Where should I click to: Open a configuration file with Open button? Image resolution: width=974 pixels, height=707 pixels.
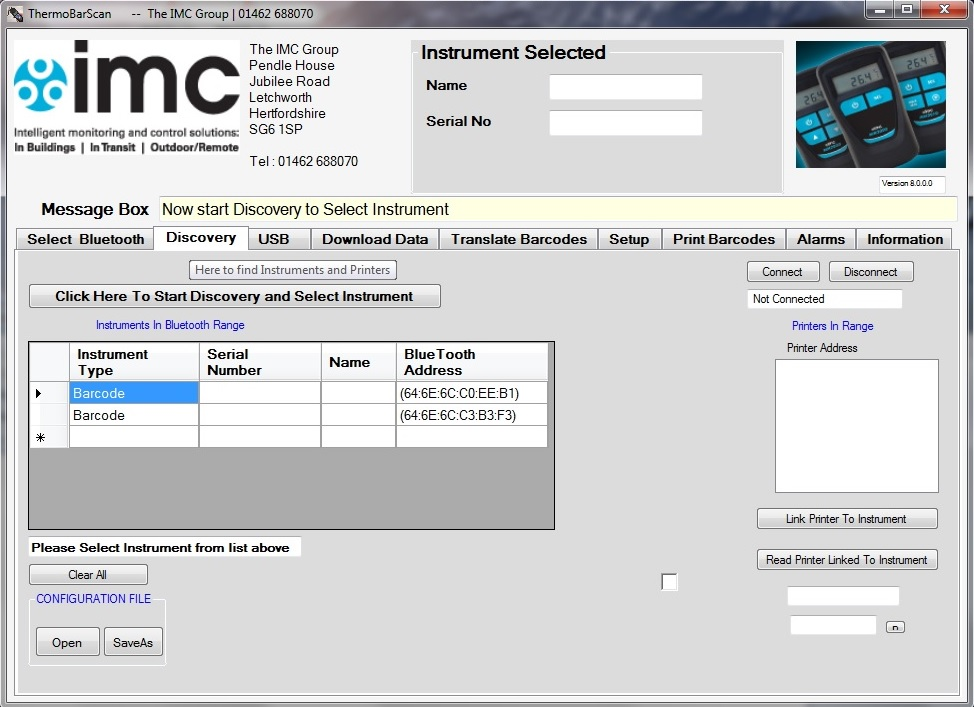click(67, 642)
